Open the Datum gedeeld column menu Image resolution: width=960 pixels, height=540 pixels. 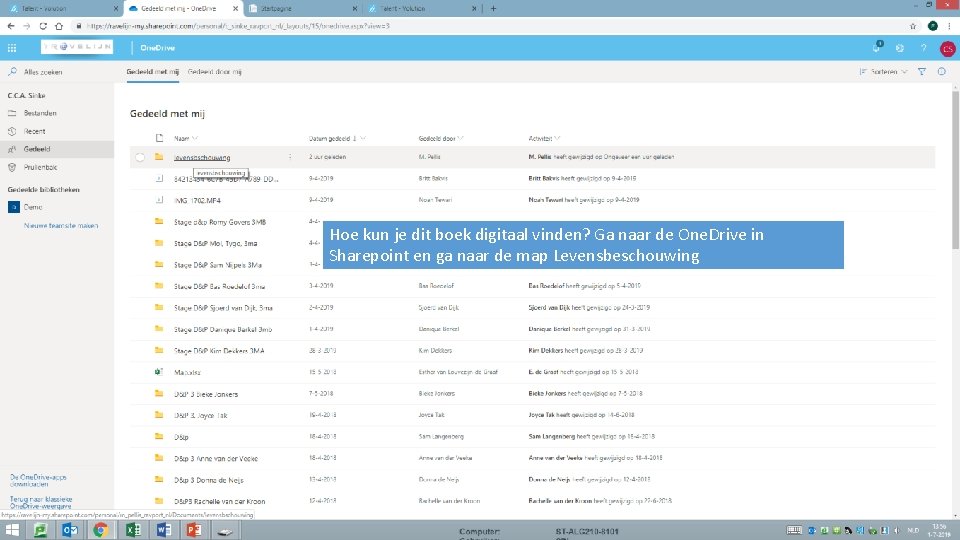(337, 138)
